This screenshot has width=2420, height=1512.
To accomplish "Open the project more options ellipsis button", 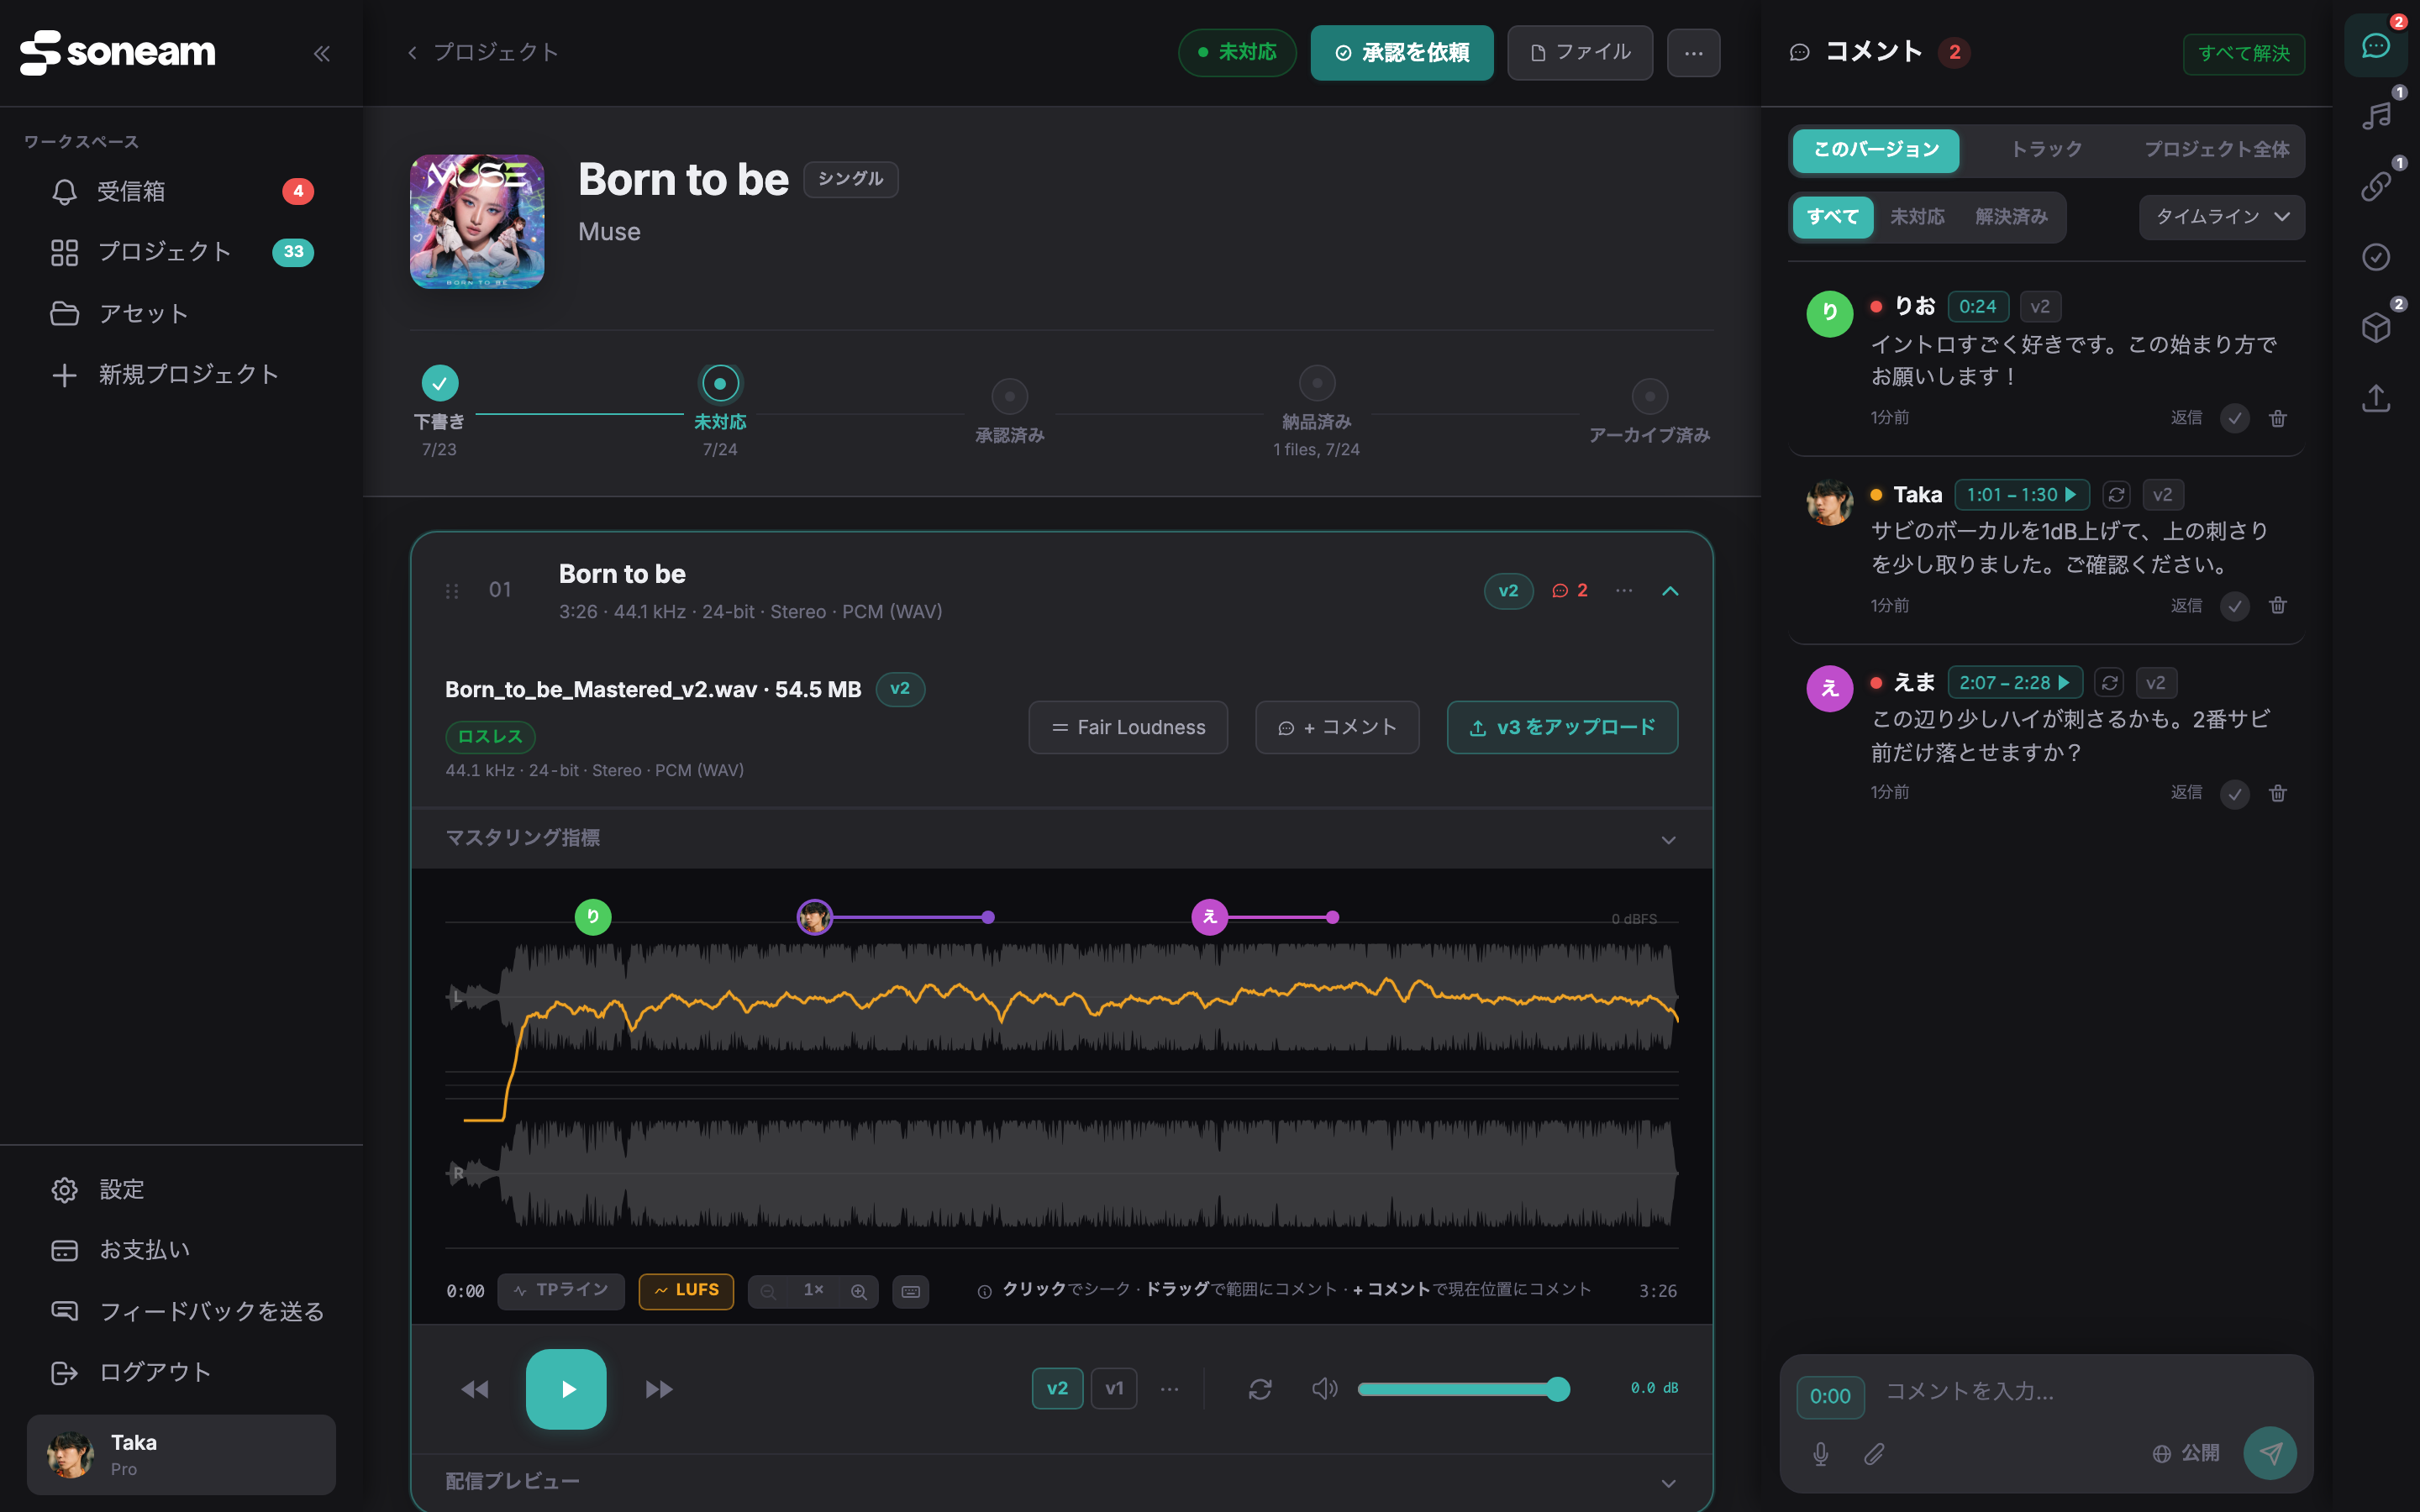I will click(1694, 53).
